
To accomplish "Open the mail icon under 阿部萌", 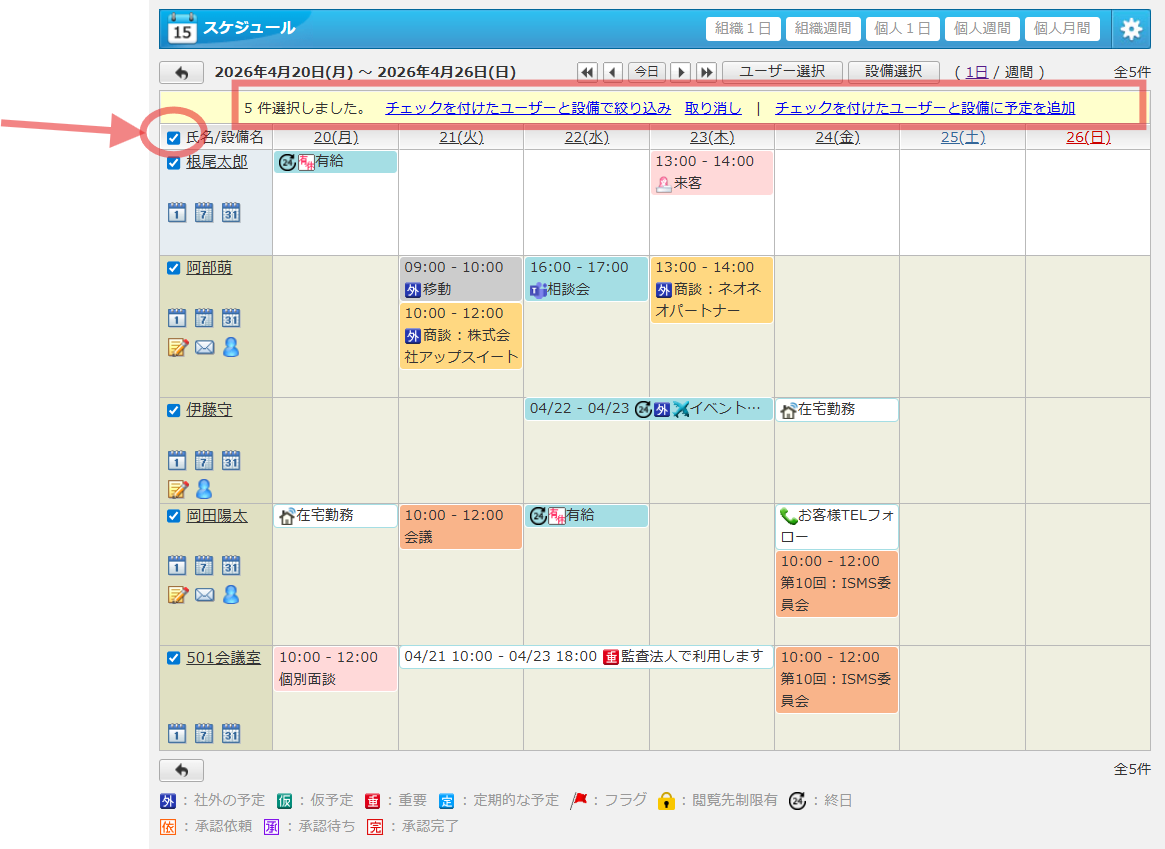I will pyautogui.click(x=204, y=347).
